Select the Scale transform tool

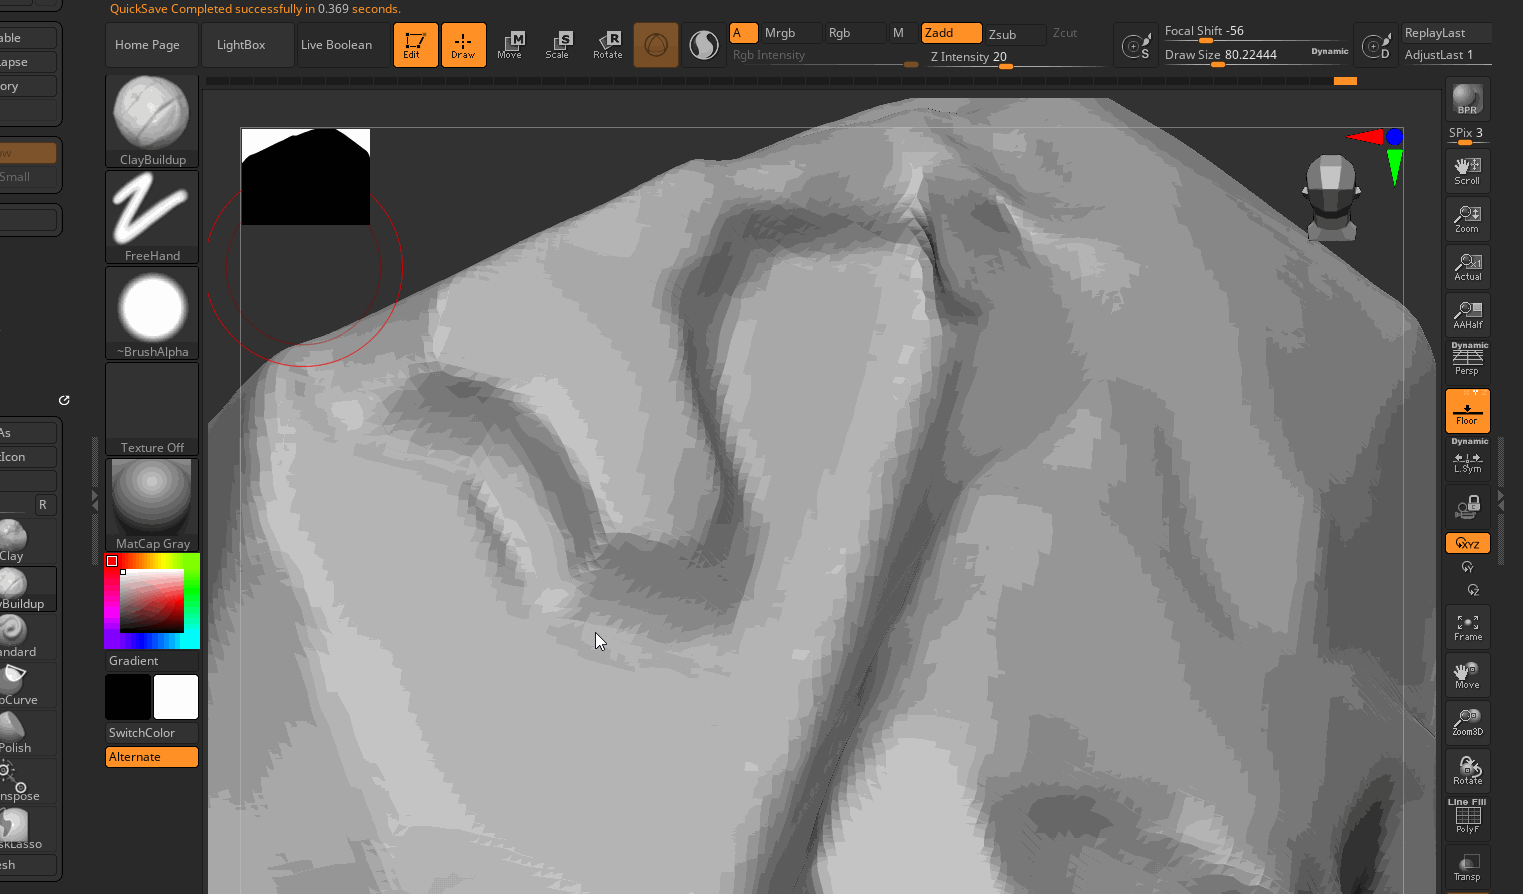(x=557, y=45)
